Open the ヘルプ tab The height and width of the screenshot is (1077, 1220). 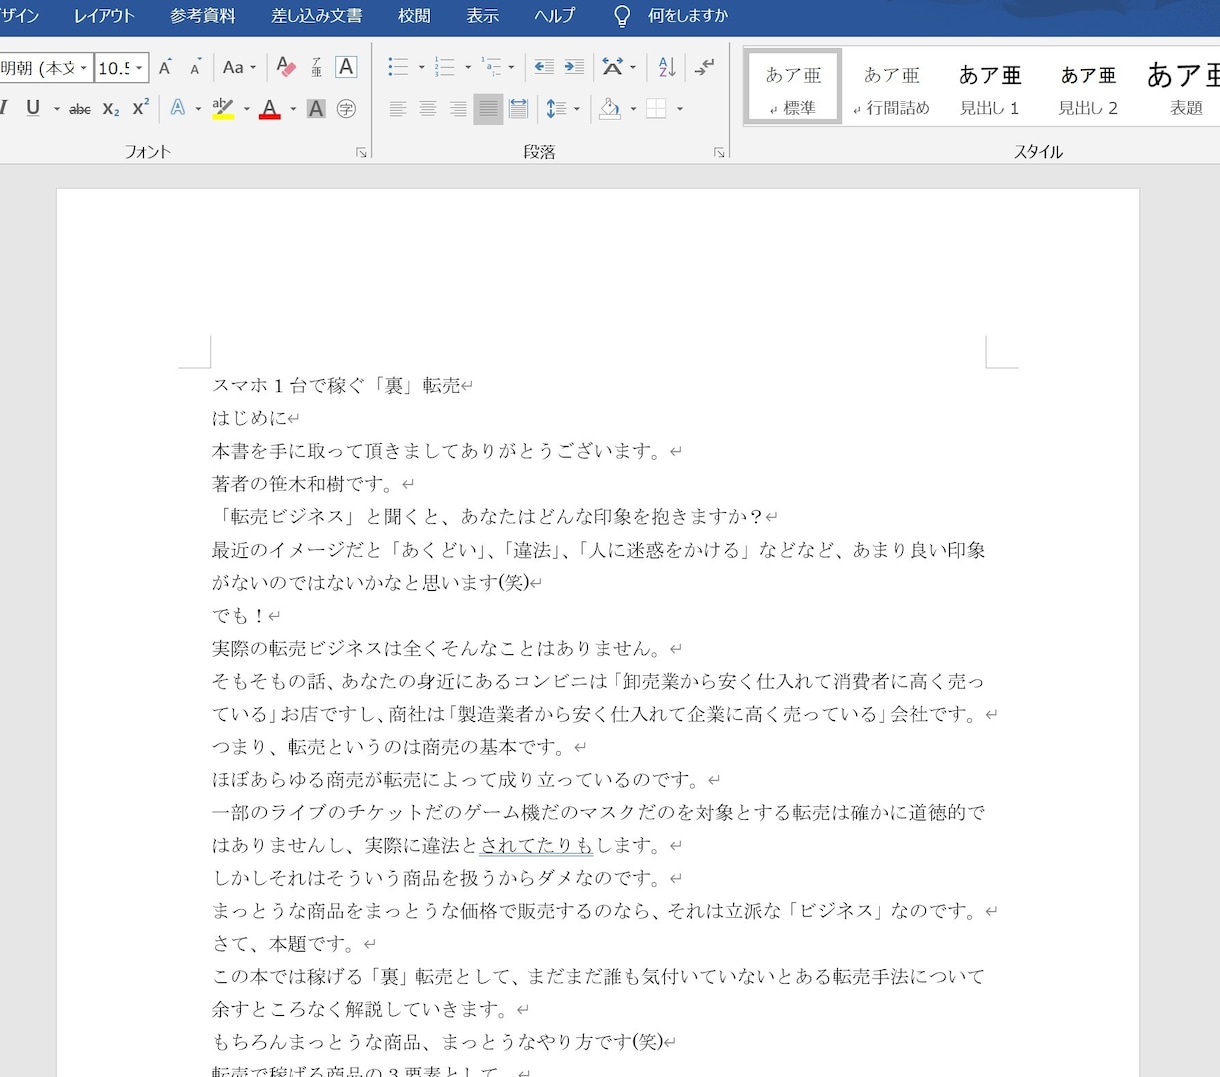point(554,16)
